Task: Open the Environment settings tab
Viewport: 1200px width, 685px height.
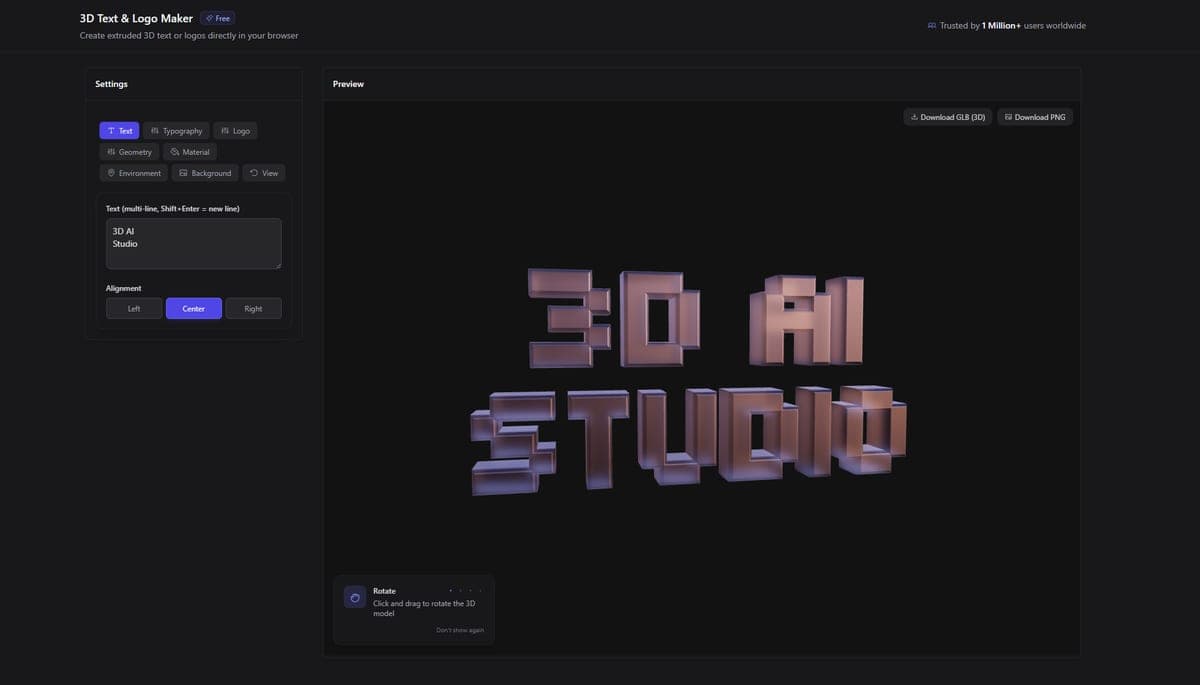Action: pyautogui.click(x=134, y=173)
